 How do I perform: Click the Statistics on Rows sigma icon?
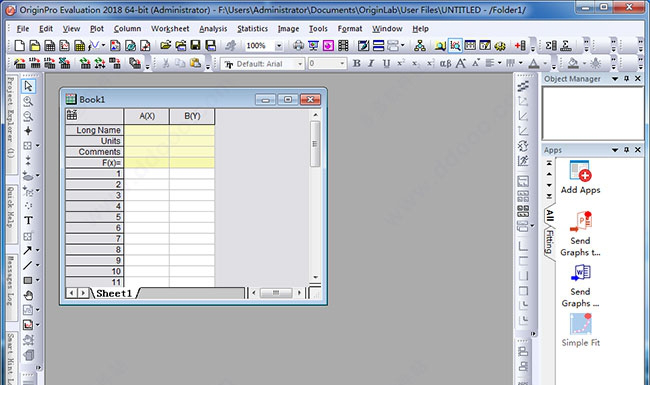pyautogui.click(x=565, y=46)
